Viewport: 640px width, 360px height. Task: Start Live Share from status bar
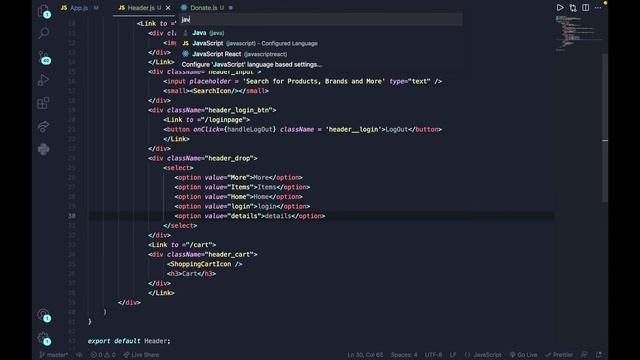point(141,355)
